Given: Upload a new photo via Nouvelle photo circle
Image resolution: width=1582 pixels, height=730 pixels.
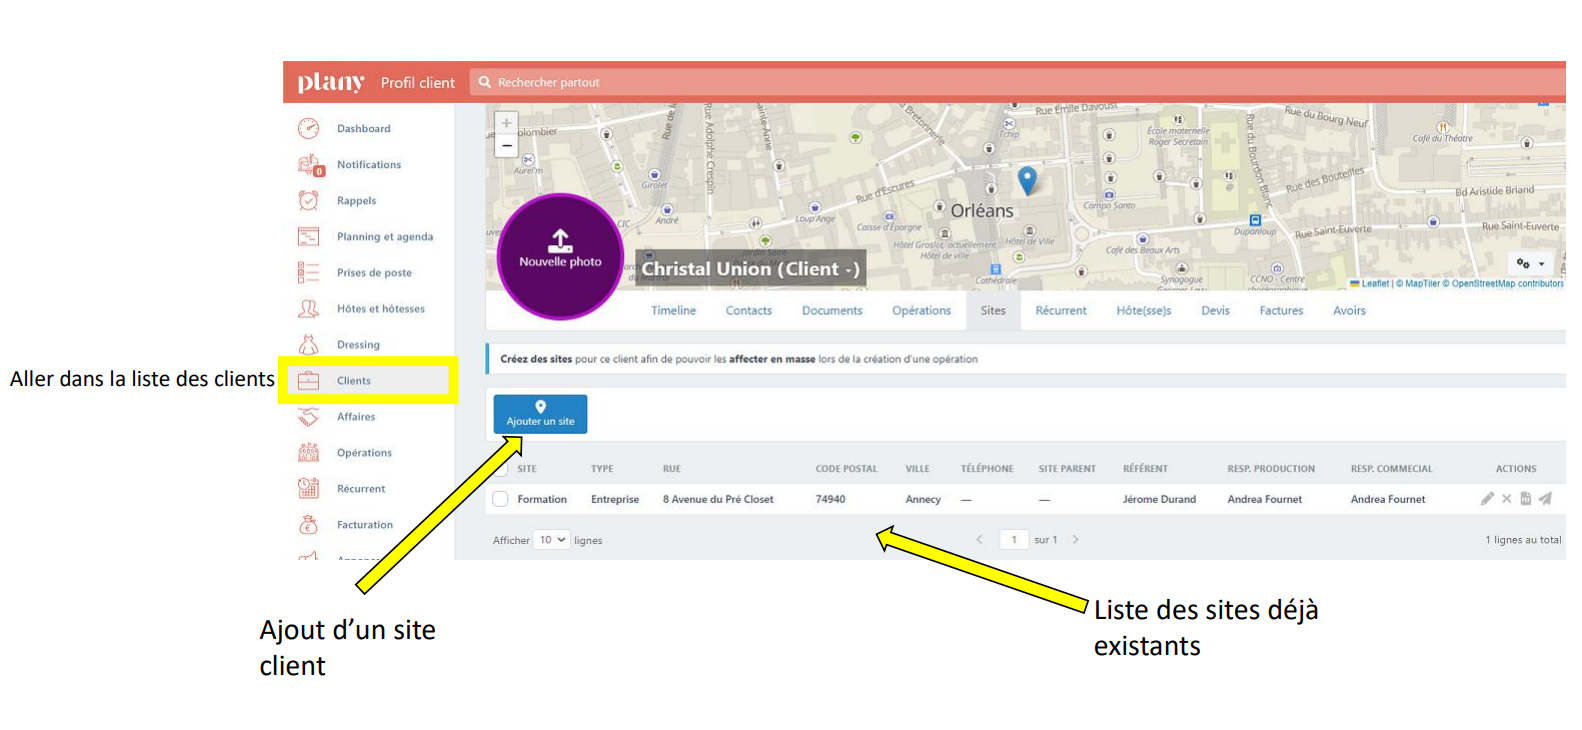Looking at the screenshot, I should (x=560, y=256).
